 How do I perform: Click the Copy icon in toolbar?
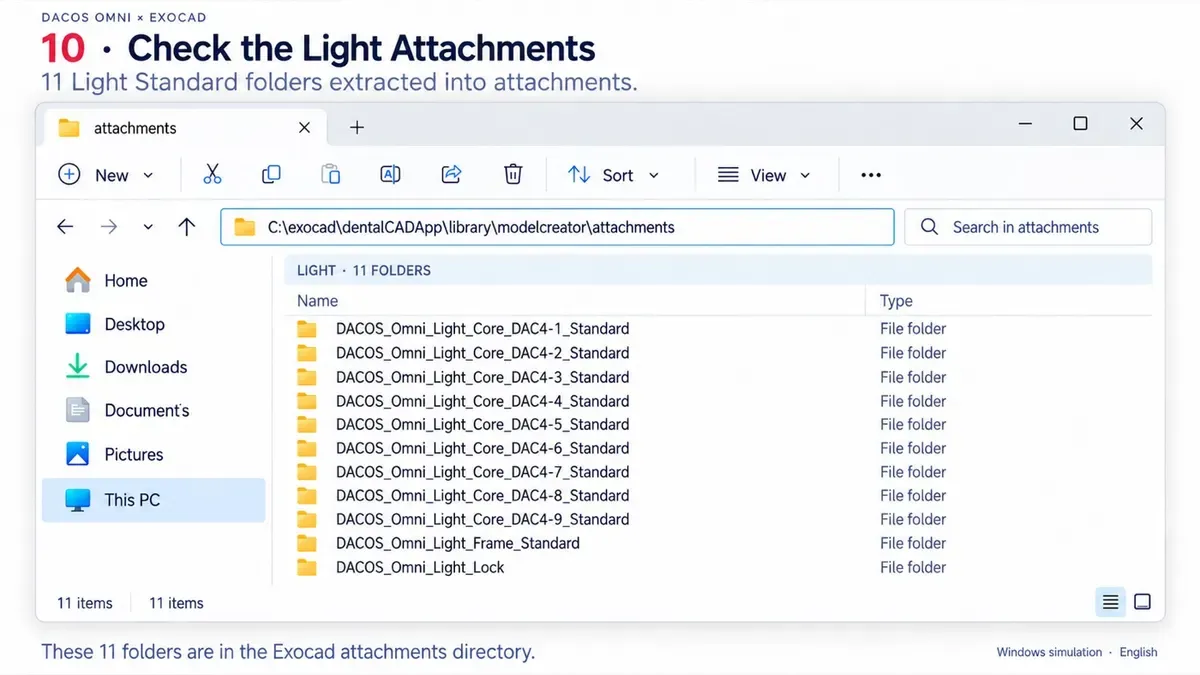pos(271,175)
